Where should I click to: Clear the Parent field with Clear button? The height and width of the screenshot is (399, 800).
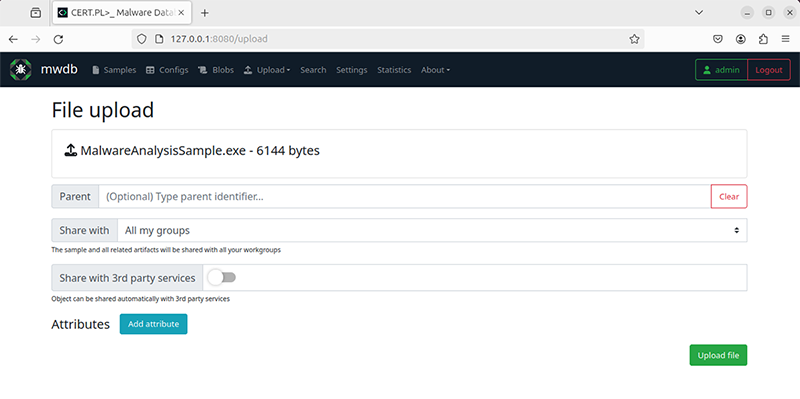pos(729,196)
